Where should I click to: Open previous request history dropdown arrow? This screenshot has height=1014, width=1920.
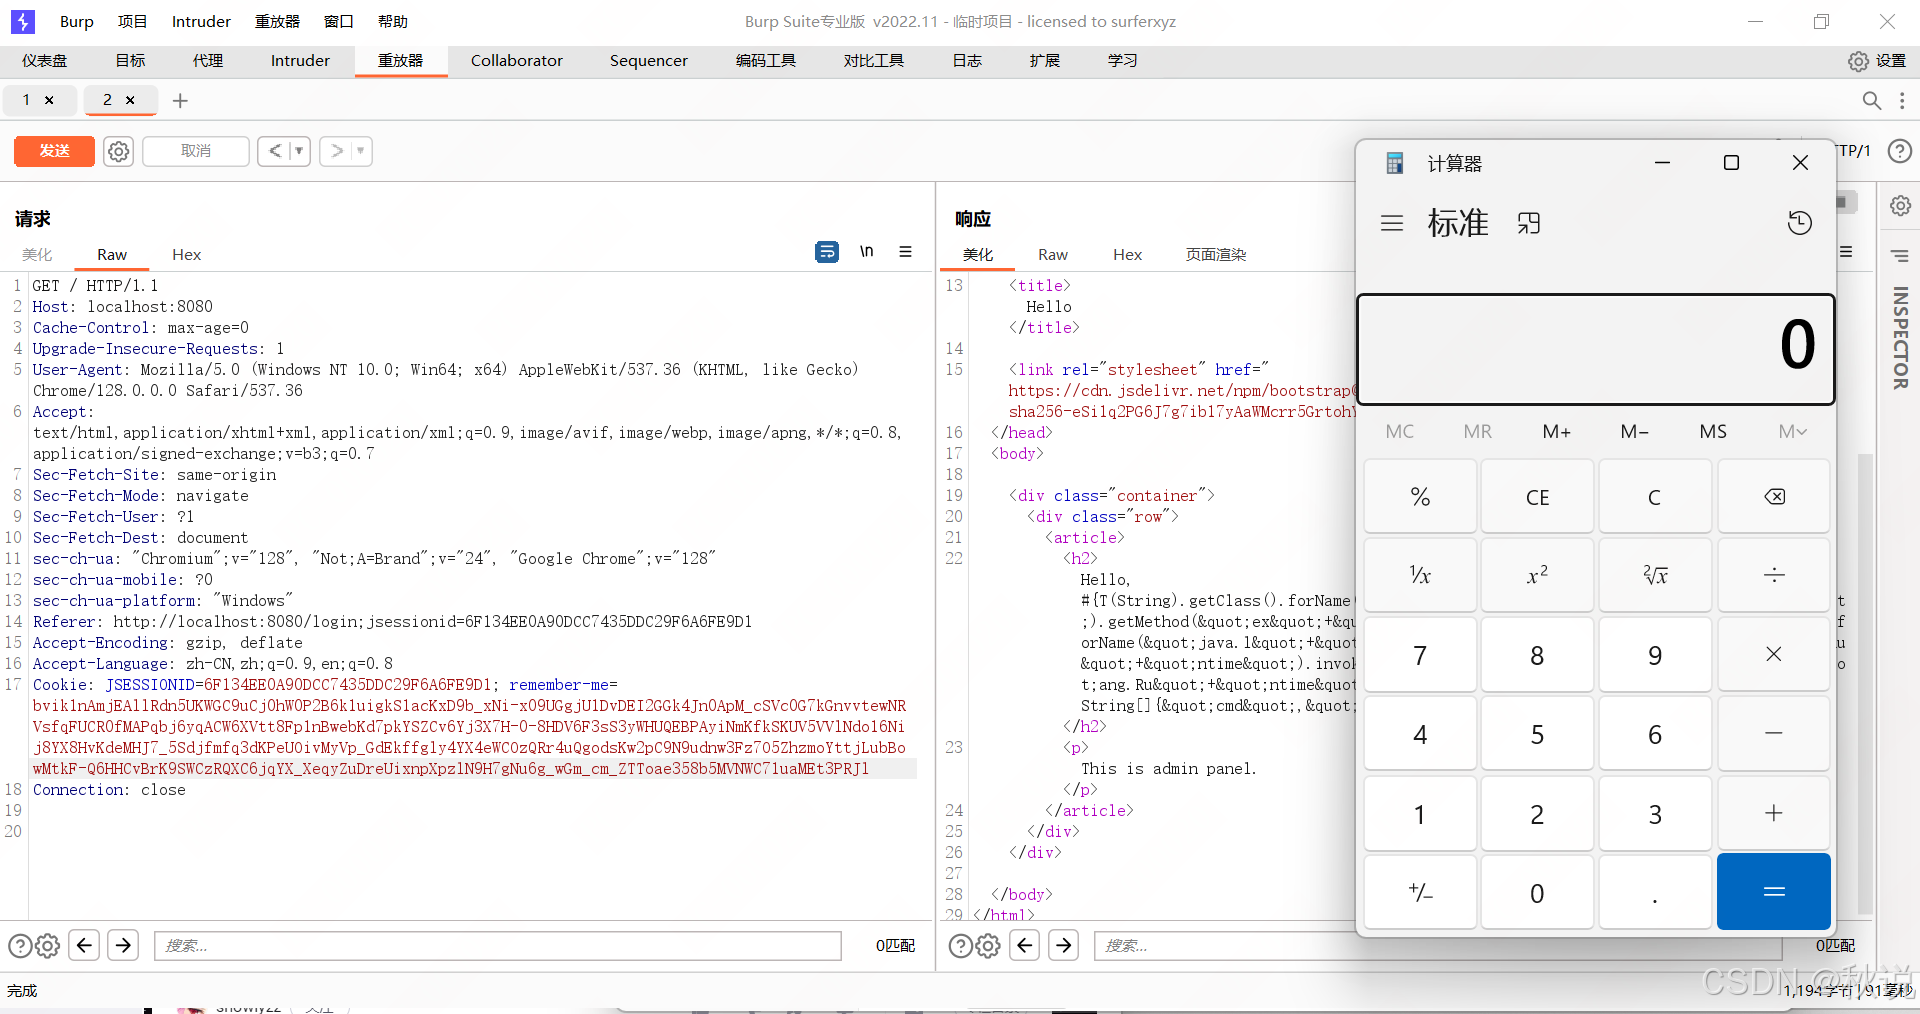(x=299, y=151)
